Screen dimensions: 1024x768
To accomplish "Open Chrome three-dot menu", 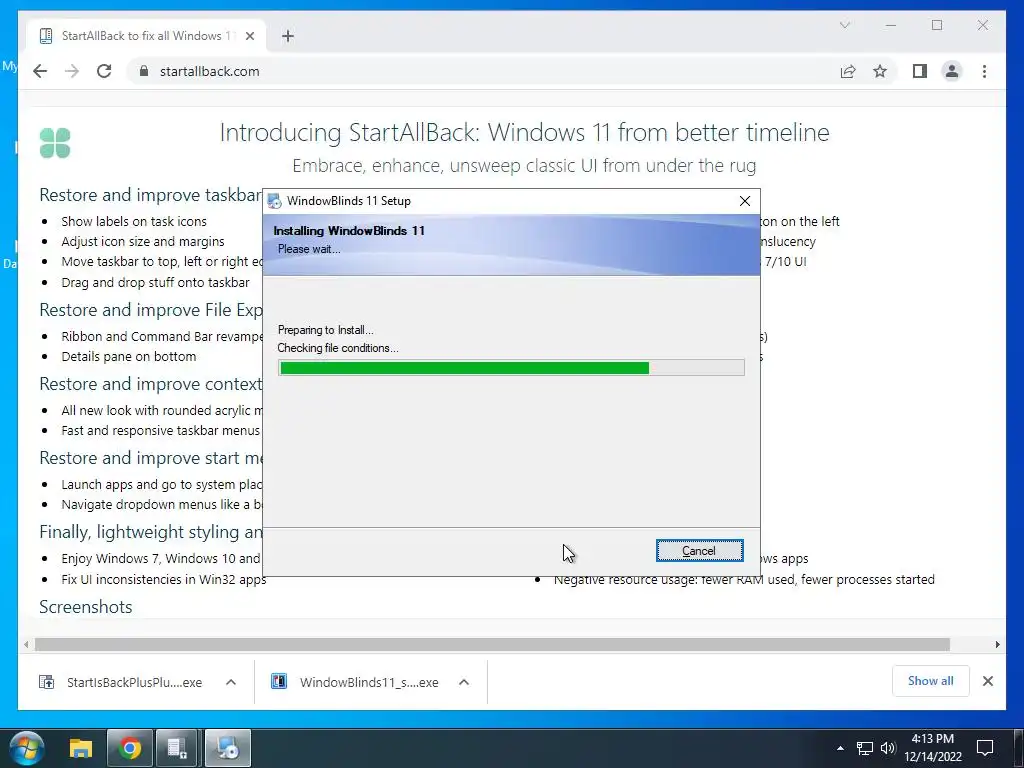I will (984, 71).
